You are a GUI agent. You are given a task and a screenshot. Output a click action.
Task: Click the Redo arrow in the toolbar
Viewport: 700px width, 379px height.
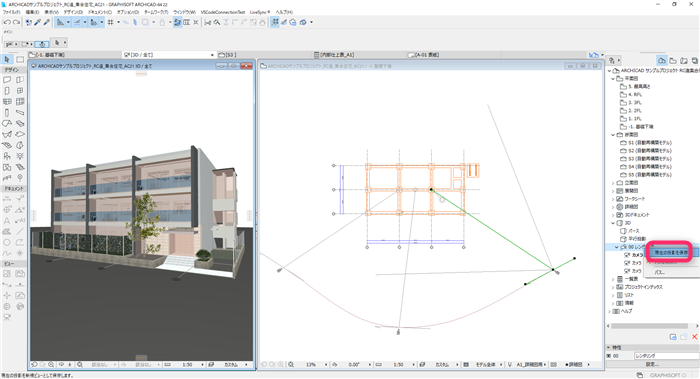tap(17, 22)
